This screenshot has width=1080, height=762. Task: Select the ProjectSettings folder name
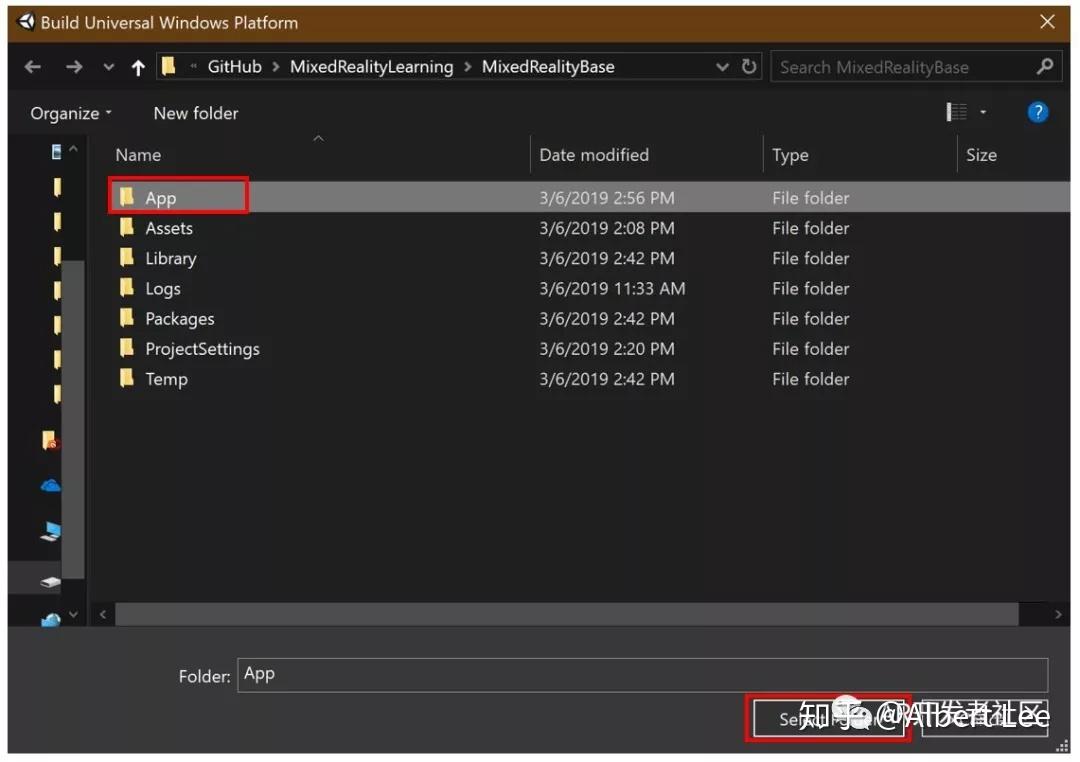202,349
